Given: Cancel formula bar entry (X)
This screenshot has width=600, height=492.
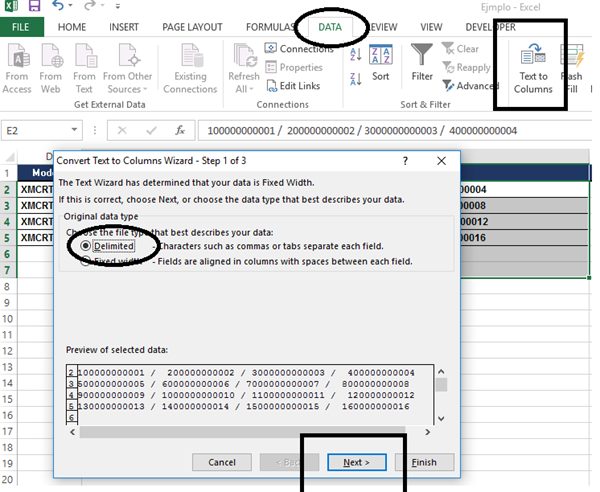Looking at the screenshot, I should [x=122, y=130].
